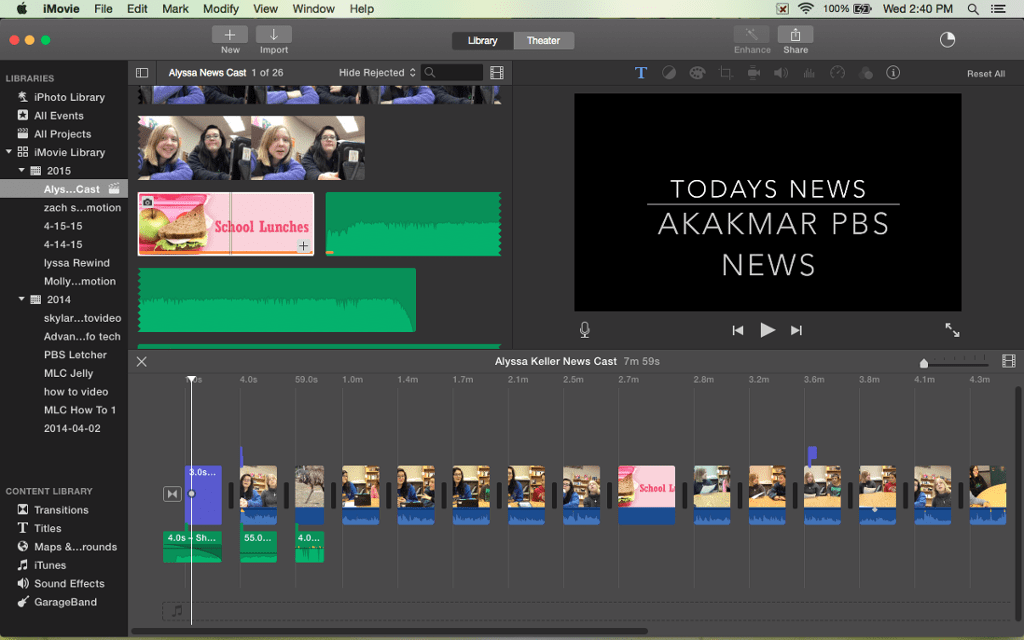Switch to Theater view

tap(543, 40)
